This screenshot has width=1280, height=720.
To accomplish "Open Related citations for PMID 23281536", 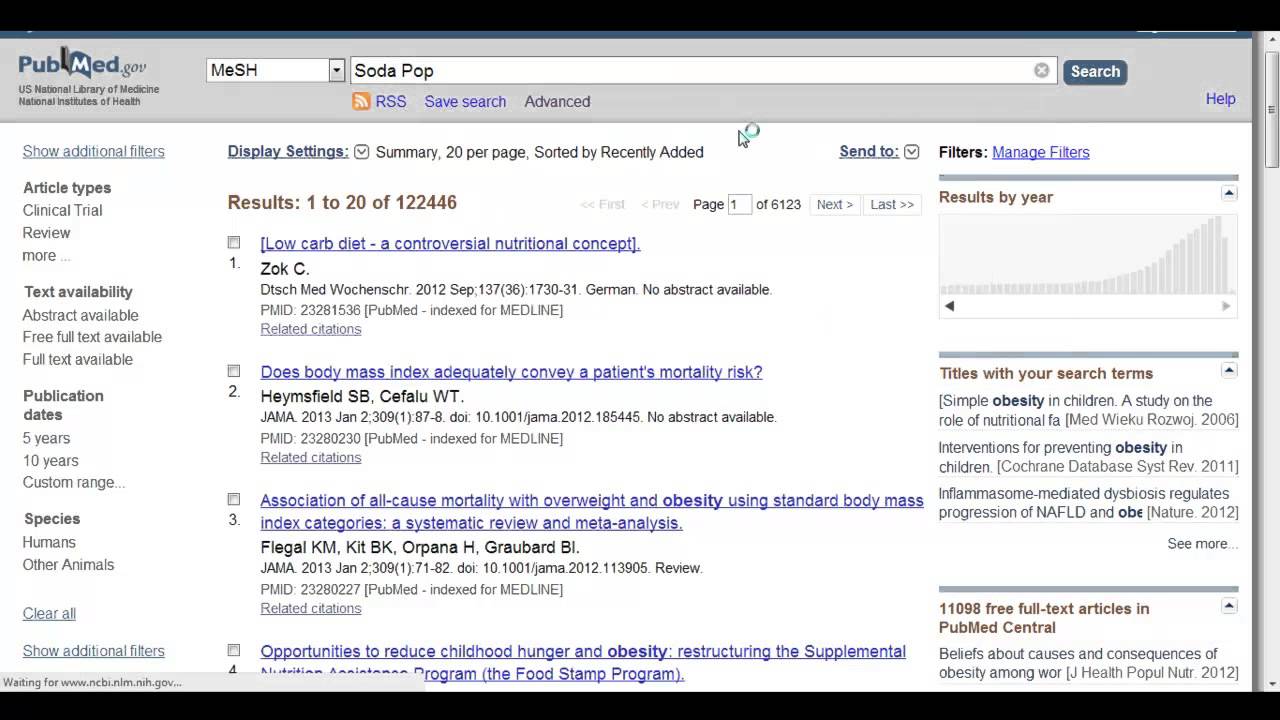I will point(311,329).
